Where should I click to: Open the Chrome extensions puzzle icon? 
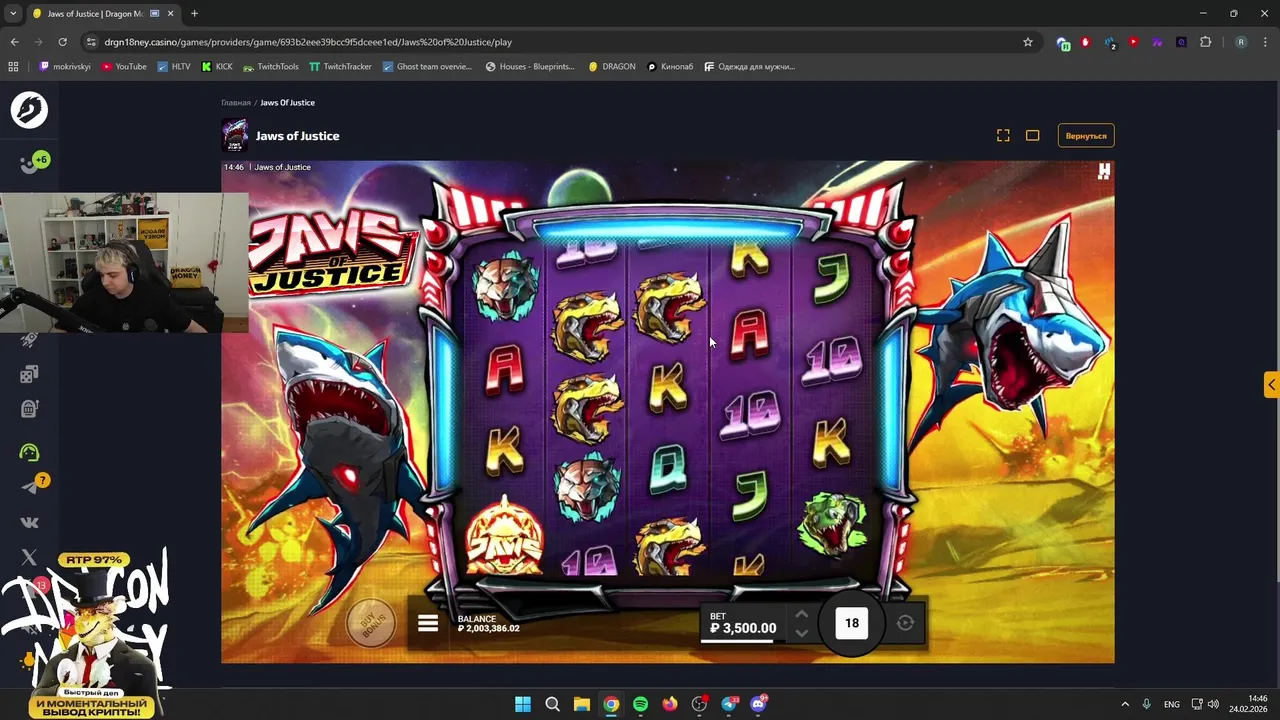pos(1205,42)
